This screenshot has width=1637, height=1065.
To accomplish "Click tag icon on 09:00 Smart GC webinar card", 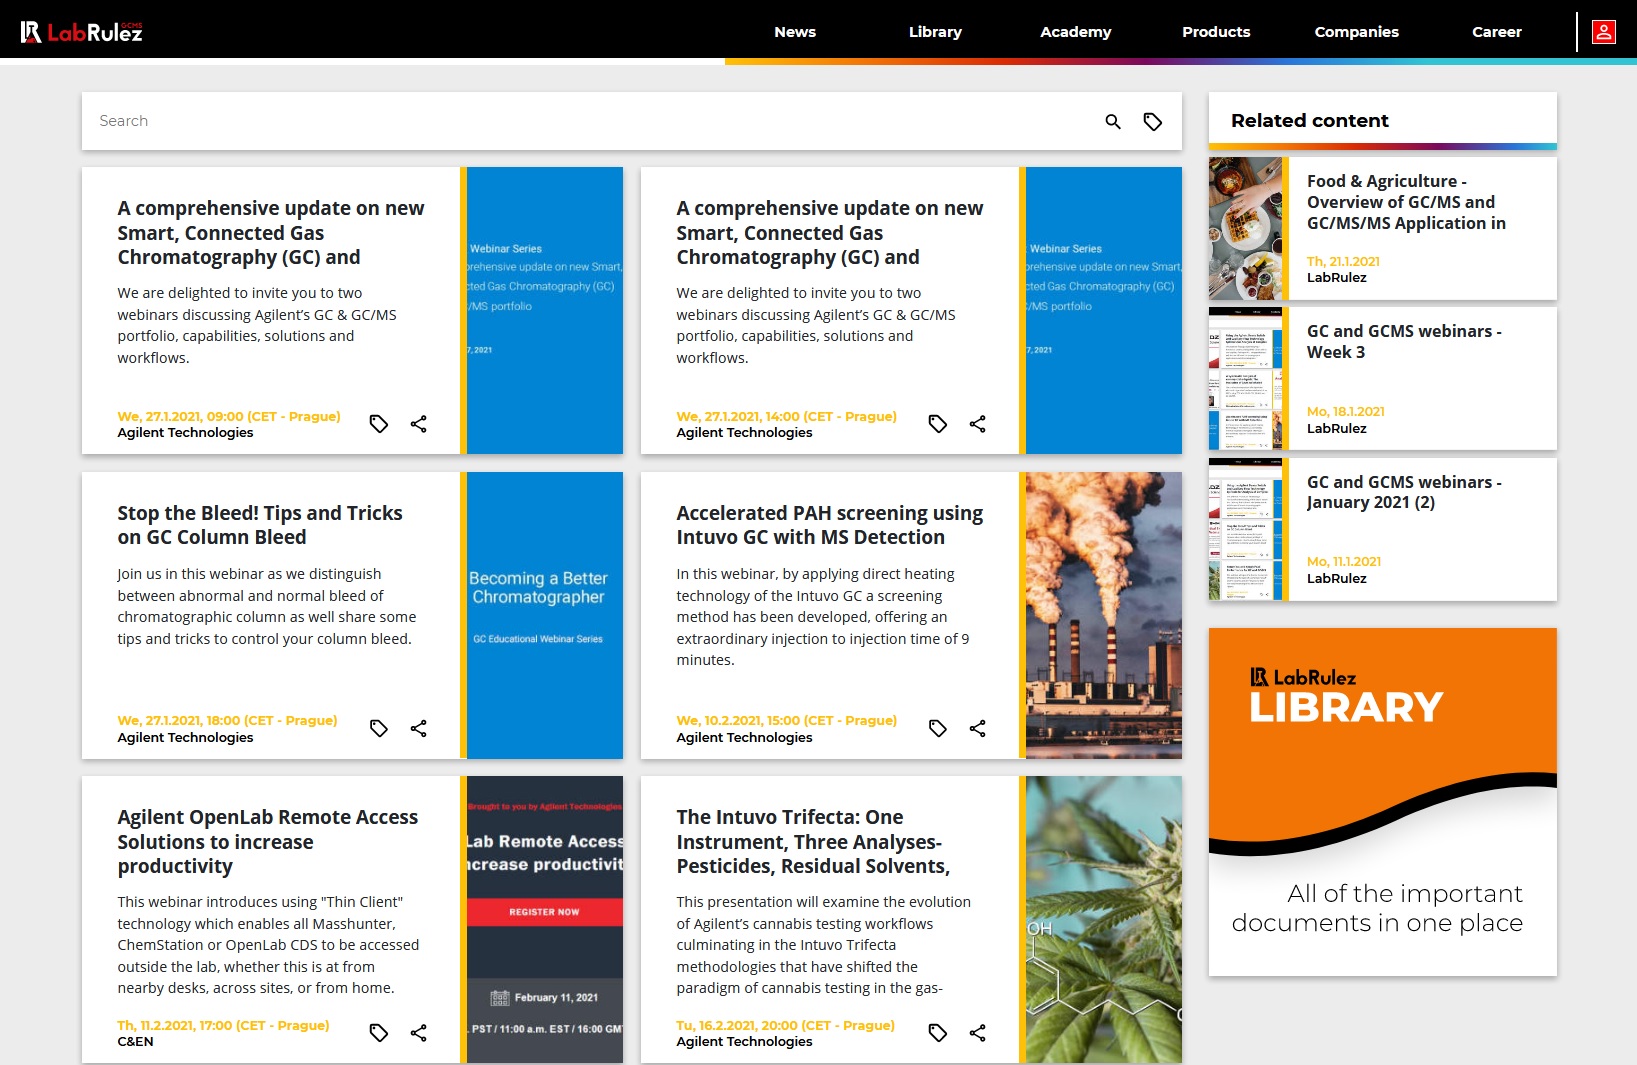I will coord(379,424).
